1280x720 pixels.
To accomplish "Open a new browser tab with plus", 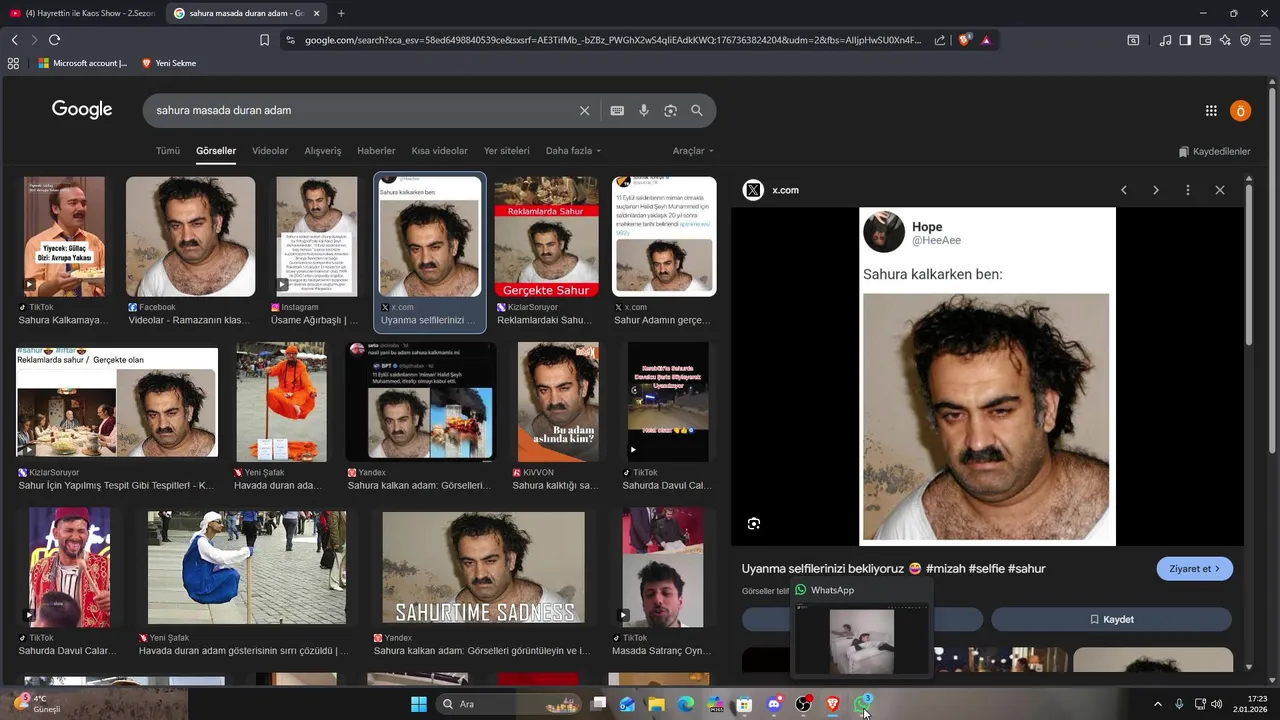I will tap(341, 13).
